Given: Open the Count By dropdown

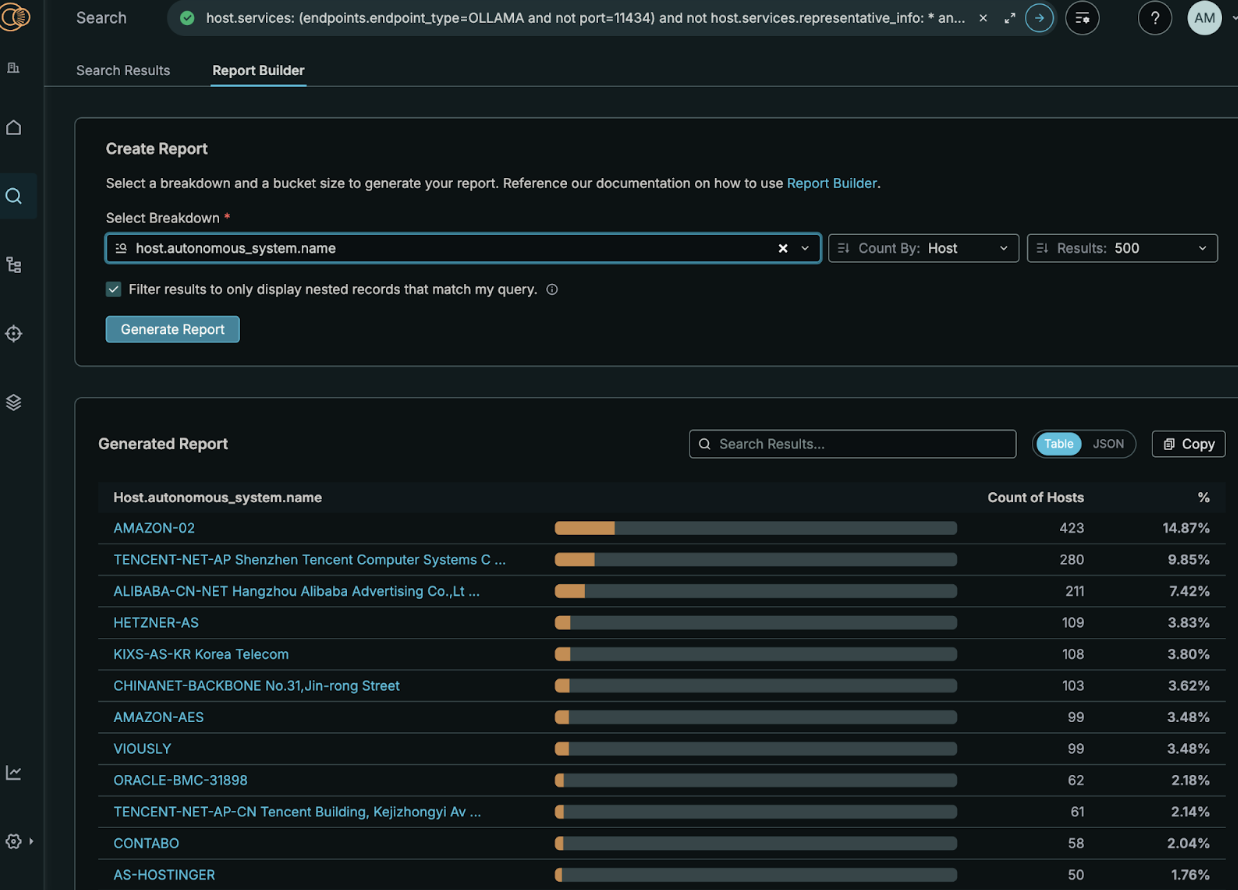Looking at the screenshot, I should pyautogui.click(x=923, y=247).
